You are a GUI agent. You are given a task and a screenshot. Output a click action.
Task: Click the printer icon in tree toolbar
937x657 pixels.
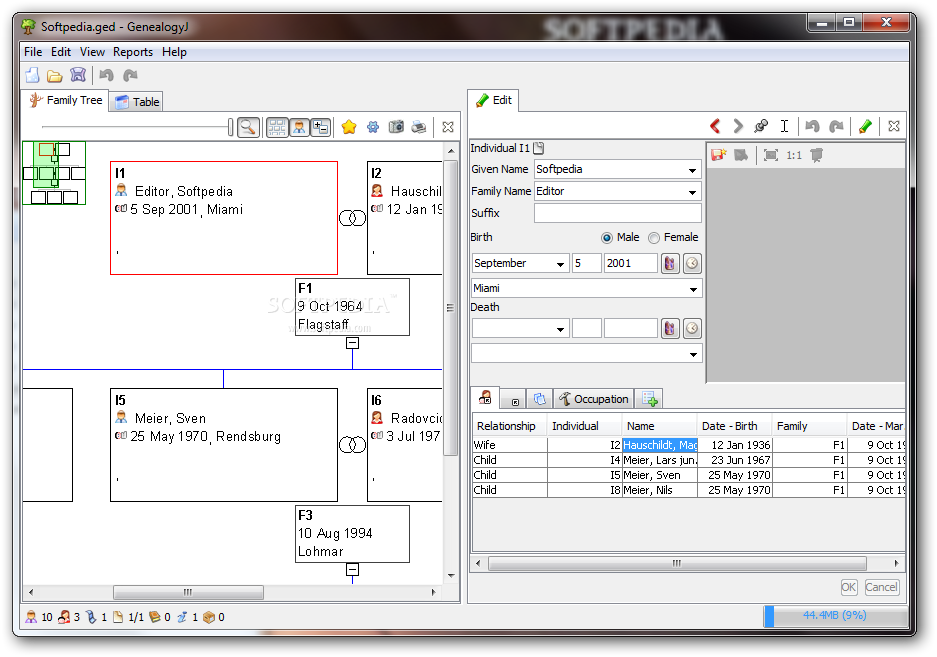click(x=419, y=127)
